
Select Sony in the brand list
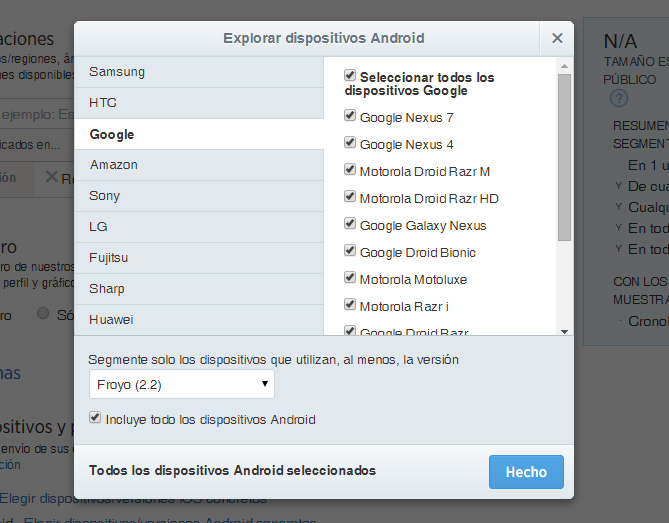point(199,196)
